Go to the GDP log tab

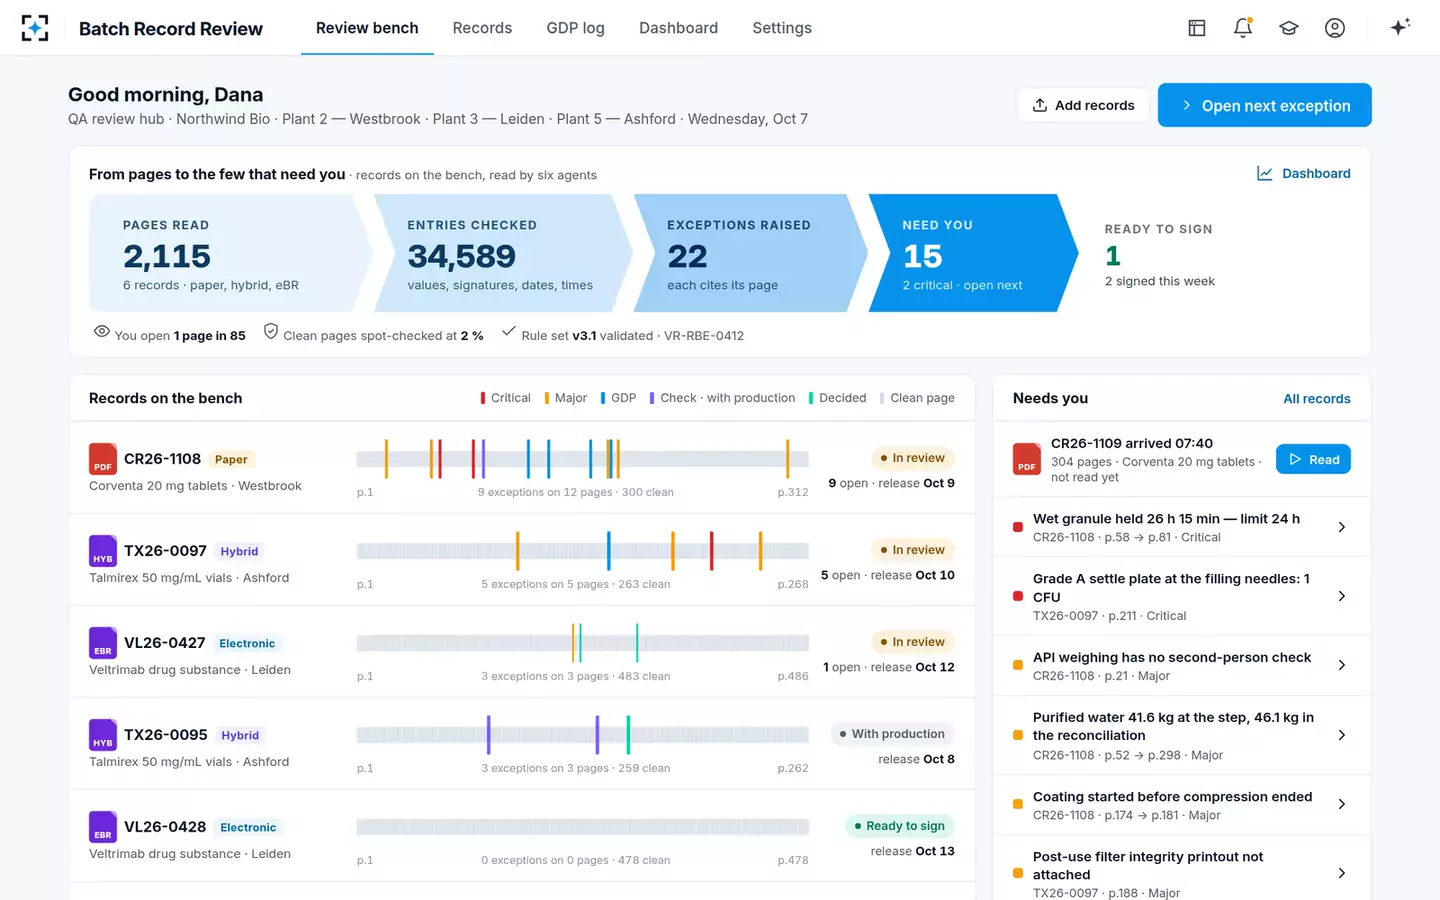tap(576, 28)
